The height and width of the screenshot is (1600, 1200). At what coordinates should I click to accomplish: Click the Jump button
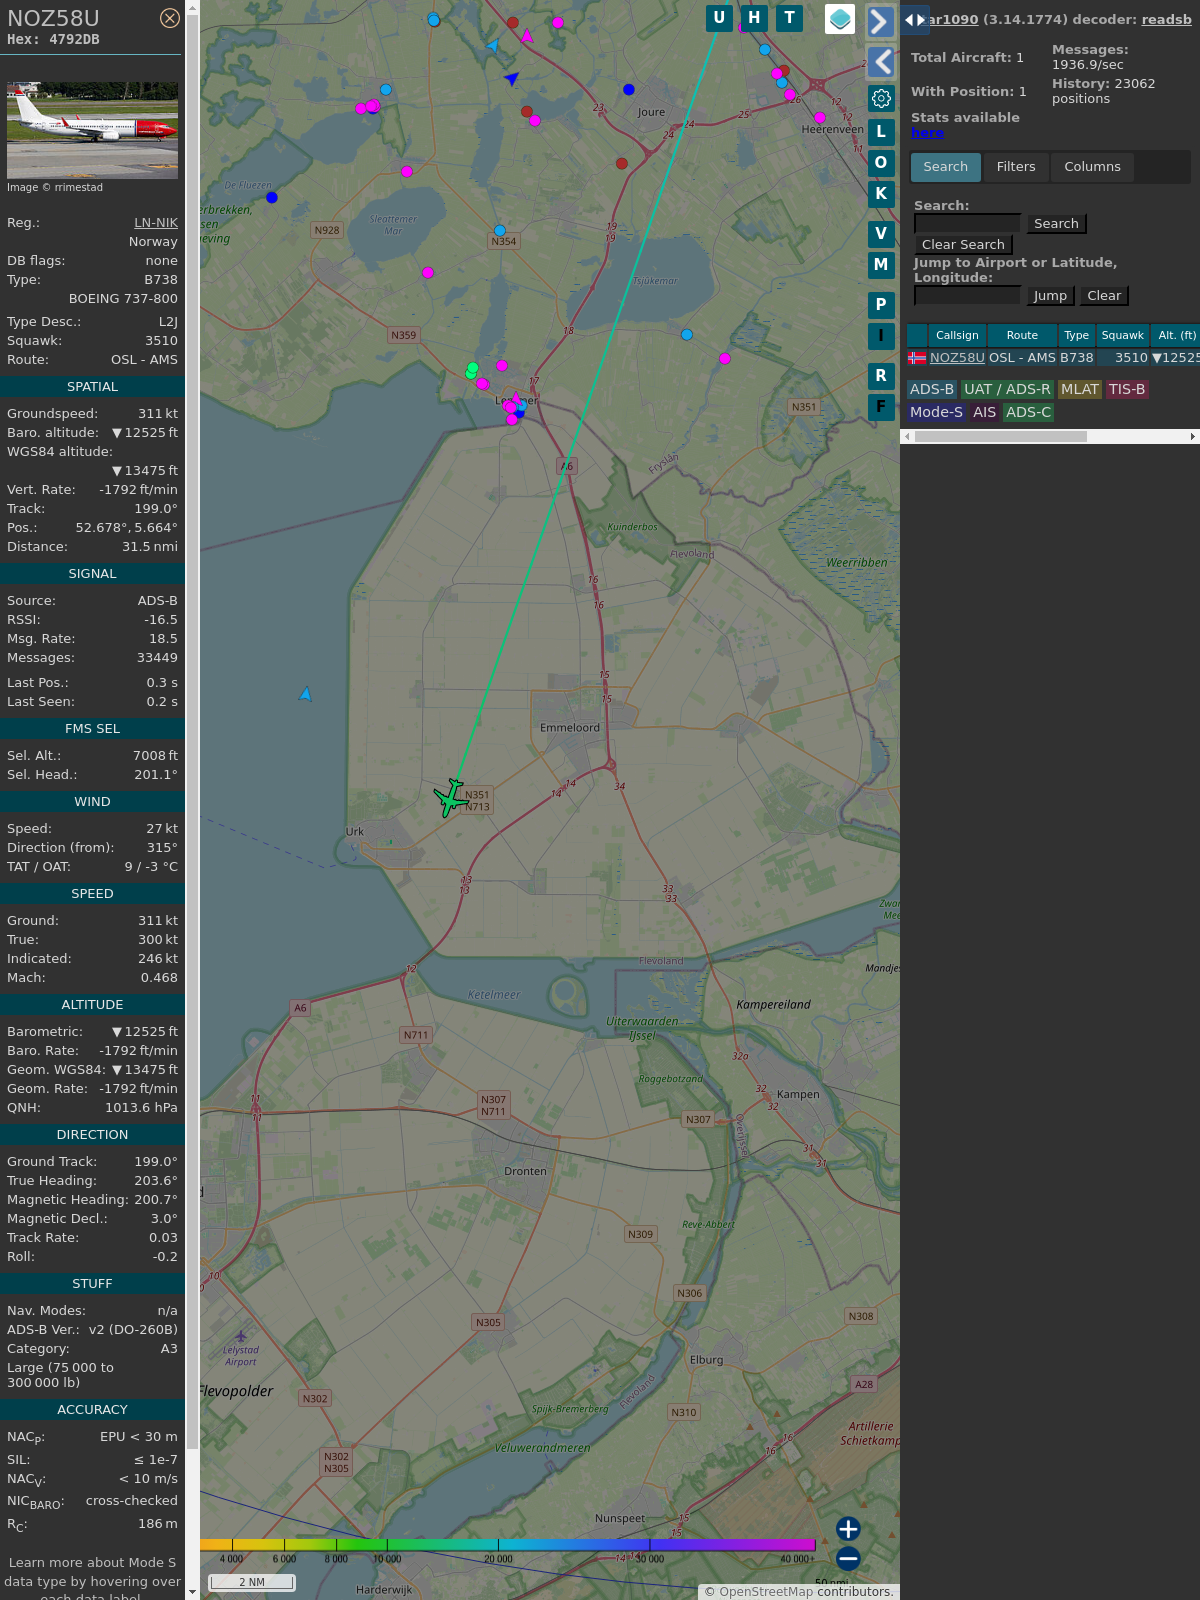coord(1050,296)
